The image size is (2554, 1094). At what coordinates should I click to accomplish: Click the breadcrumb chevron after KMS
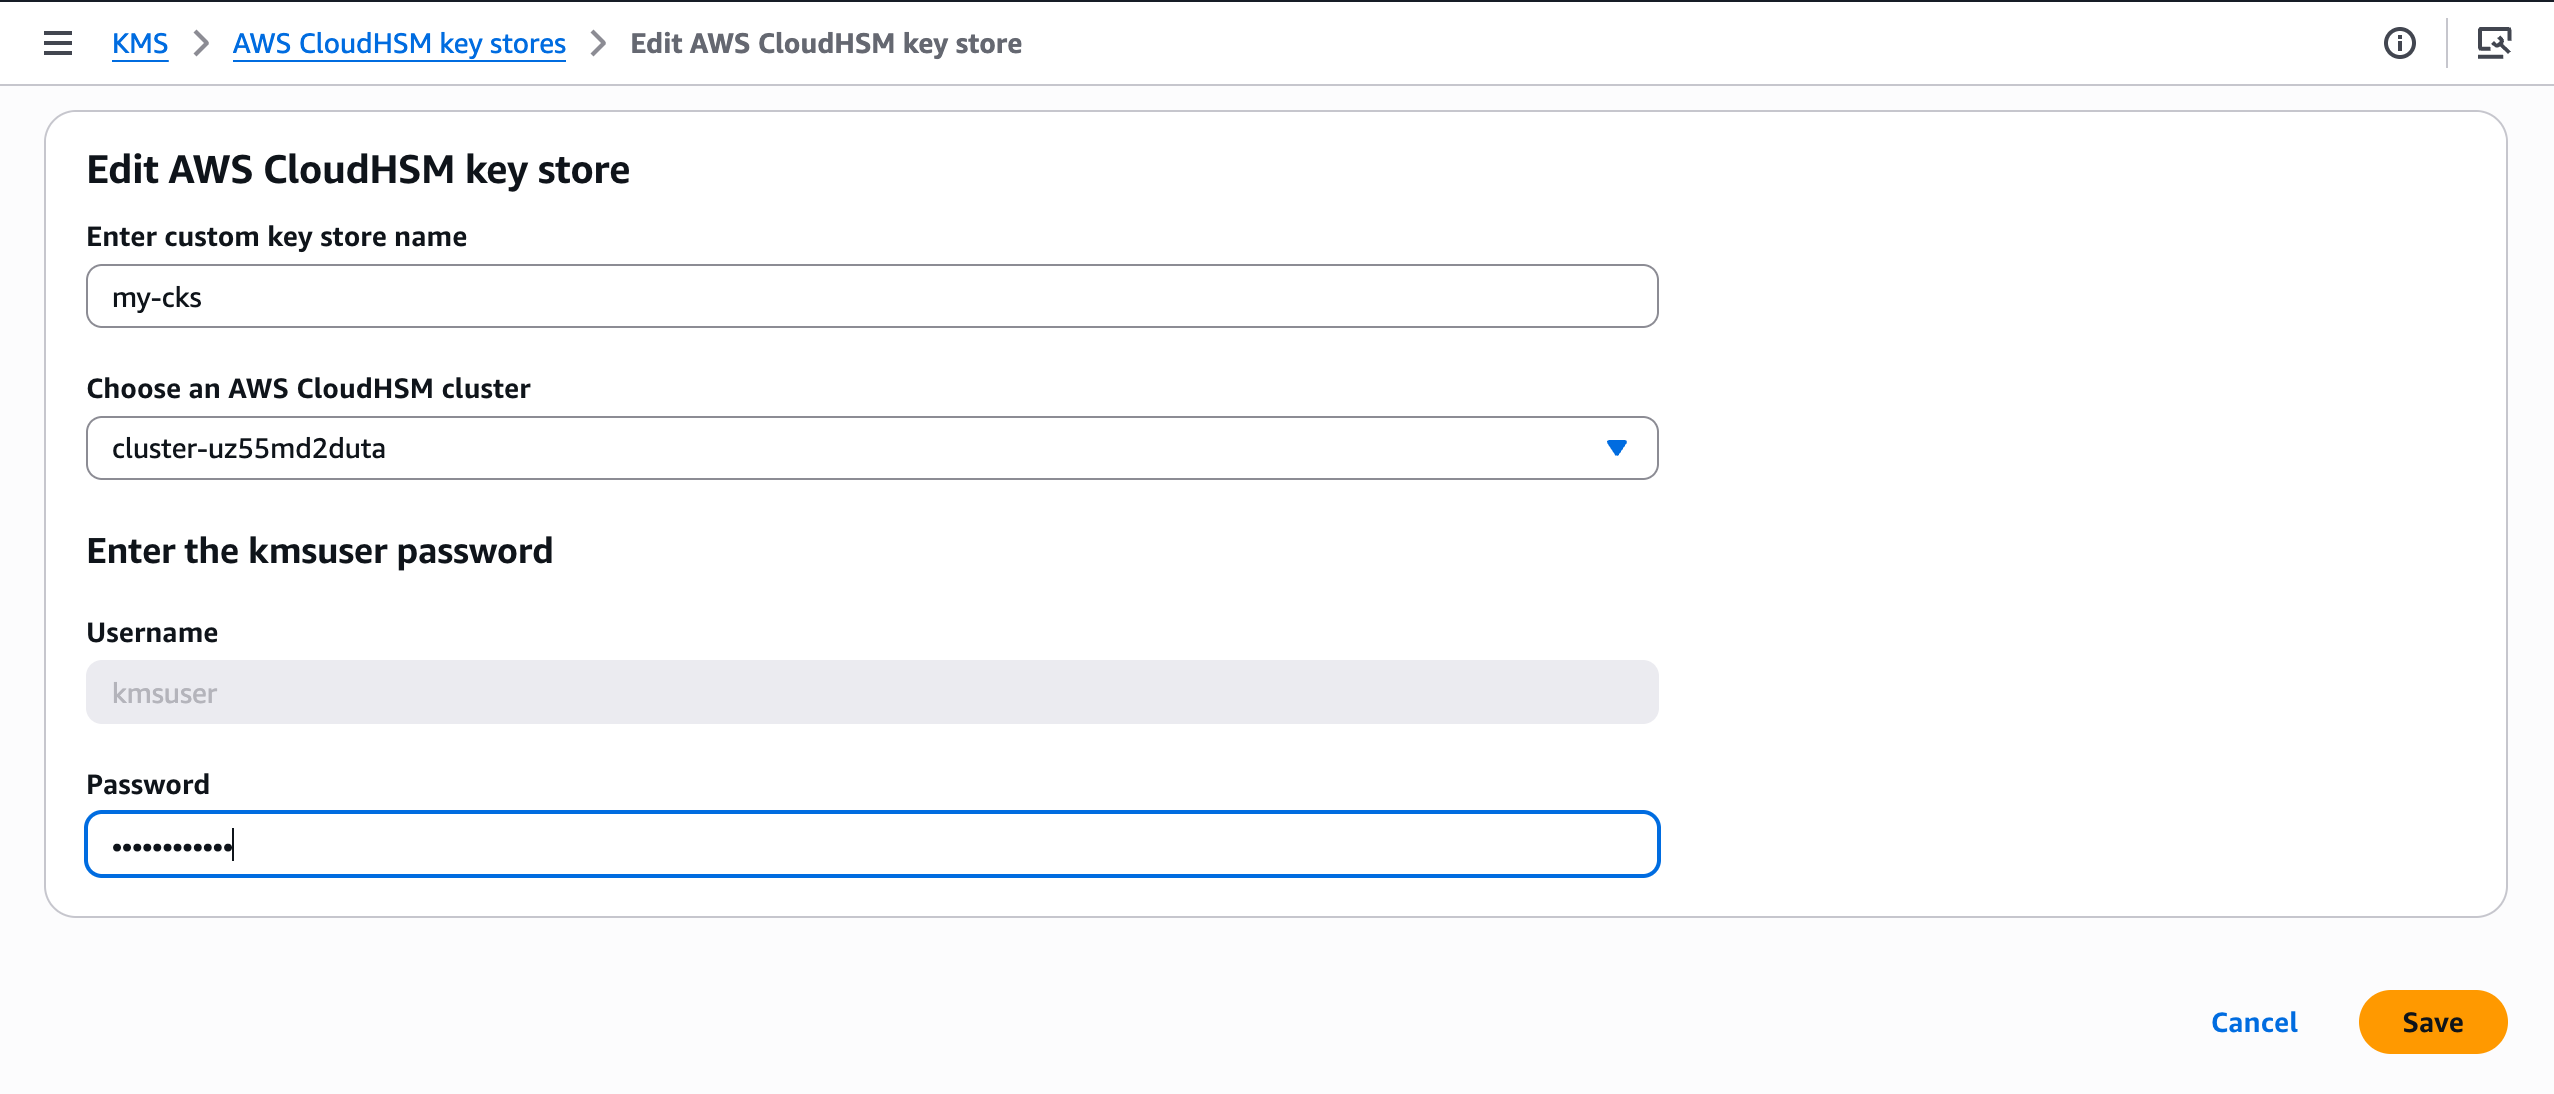201,43
